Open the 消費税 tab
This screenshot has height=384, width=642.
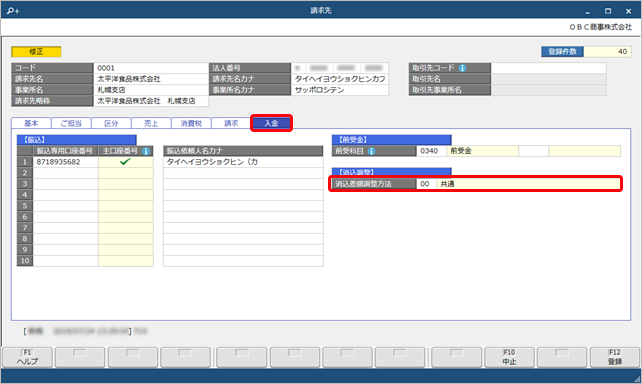[x=191, y=123]
